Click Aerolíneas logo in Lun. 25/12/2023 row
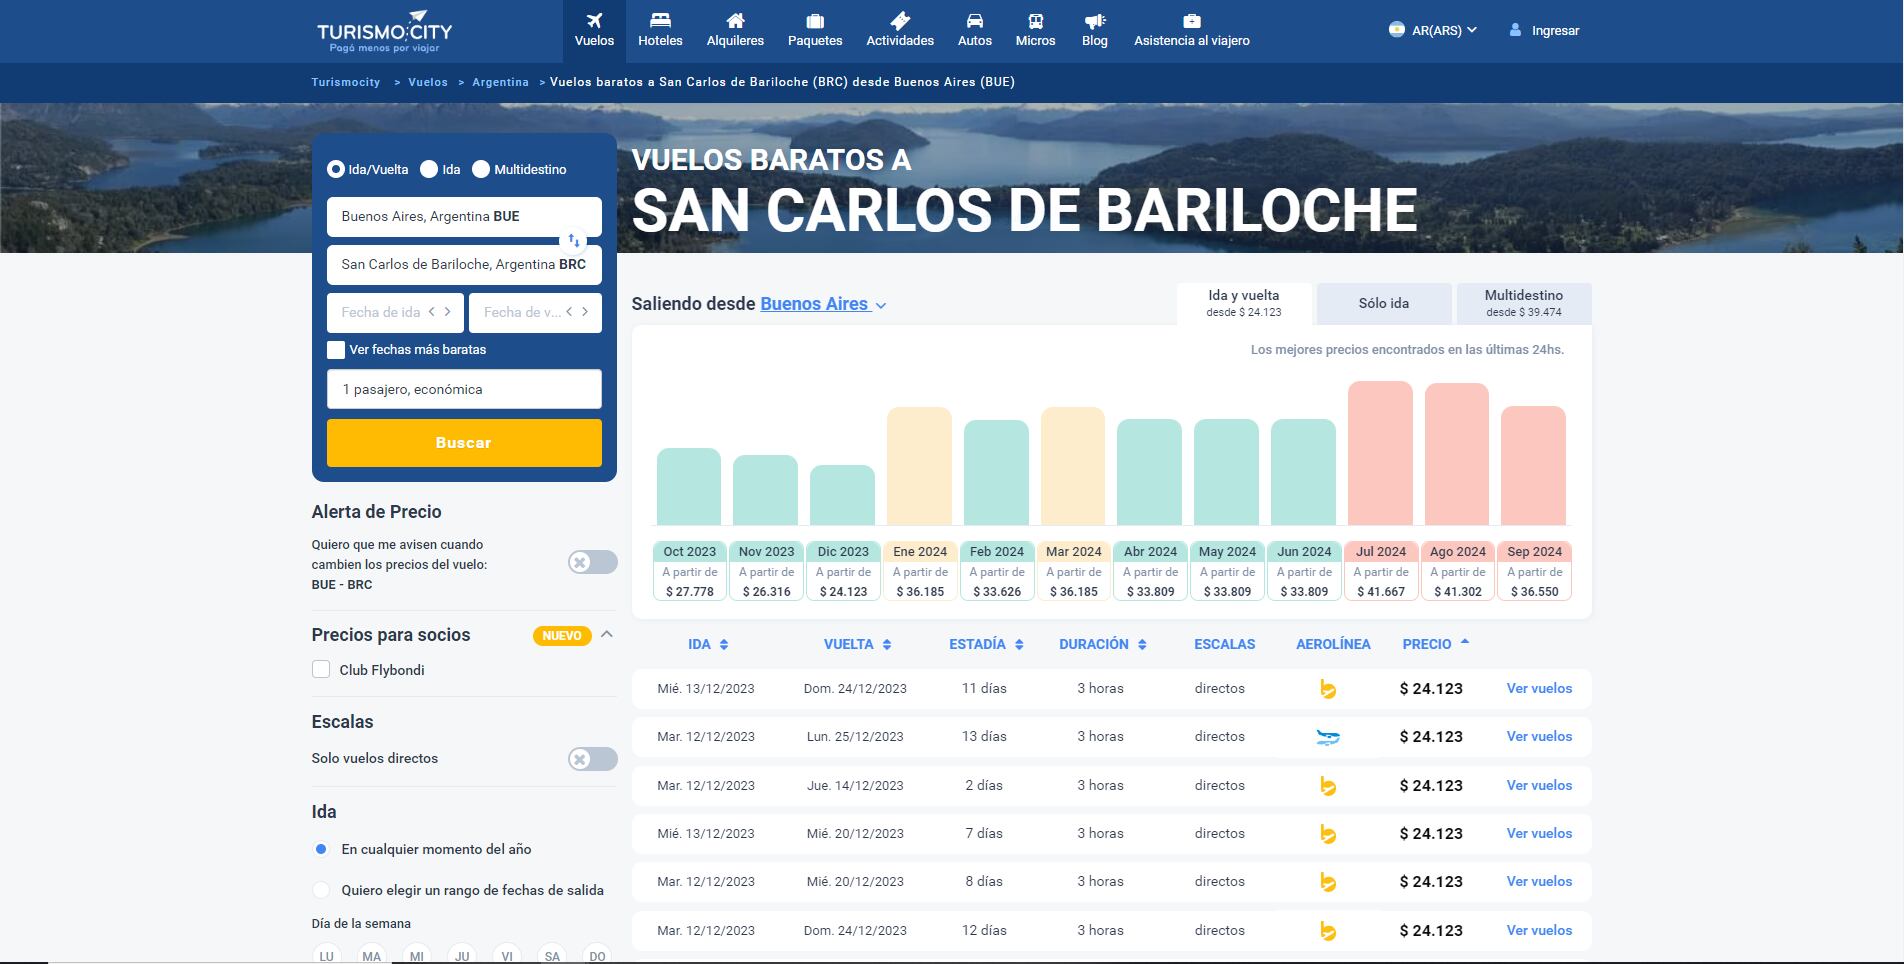The image size is (1904, 964). click(x=1328, y=737)
